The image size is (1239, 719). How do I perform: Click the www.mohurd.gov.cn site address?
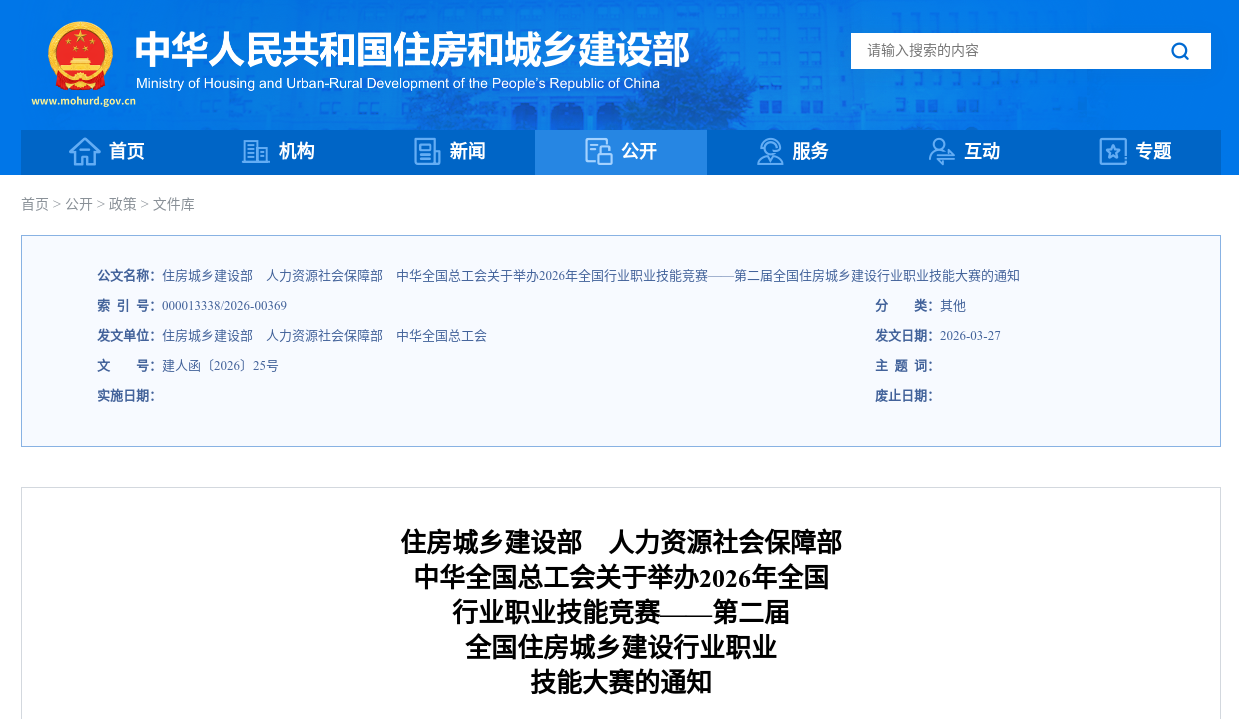83,101
